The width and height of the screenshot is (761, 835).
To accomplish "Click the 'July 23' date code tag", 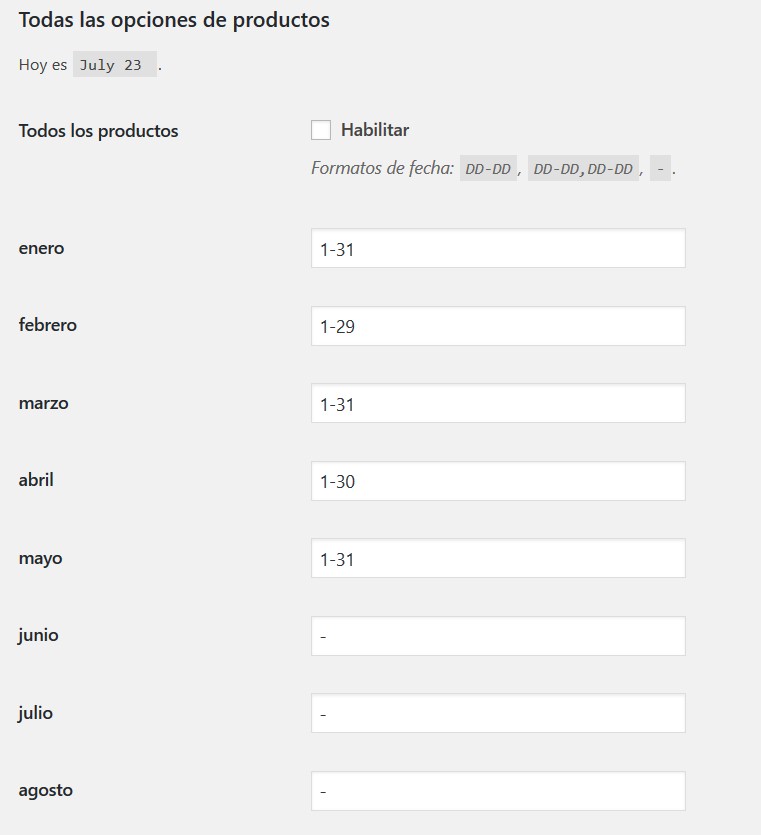I will pos(114,65).
